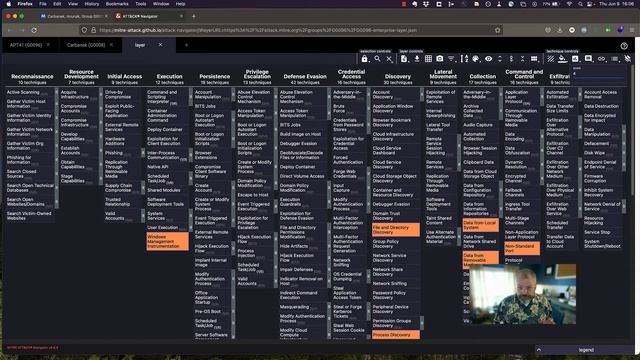Viewport: 640px width, 360px height.
Task: Open Firefox Bookmarks menu
Action: click(117, 4)
